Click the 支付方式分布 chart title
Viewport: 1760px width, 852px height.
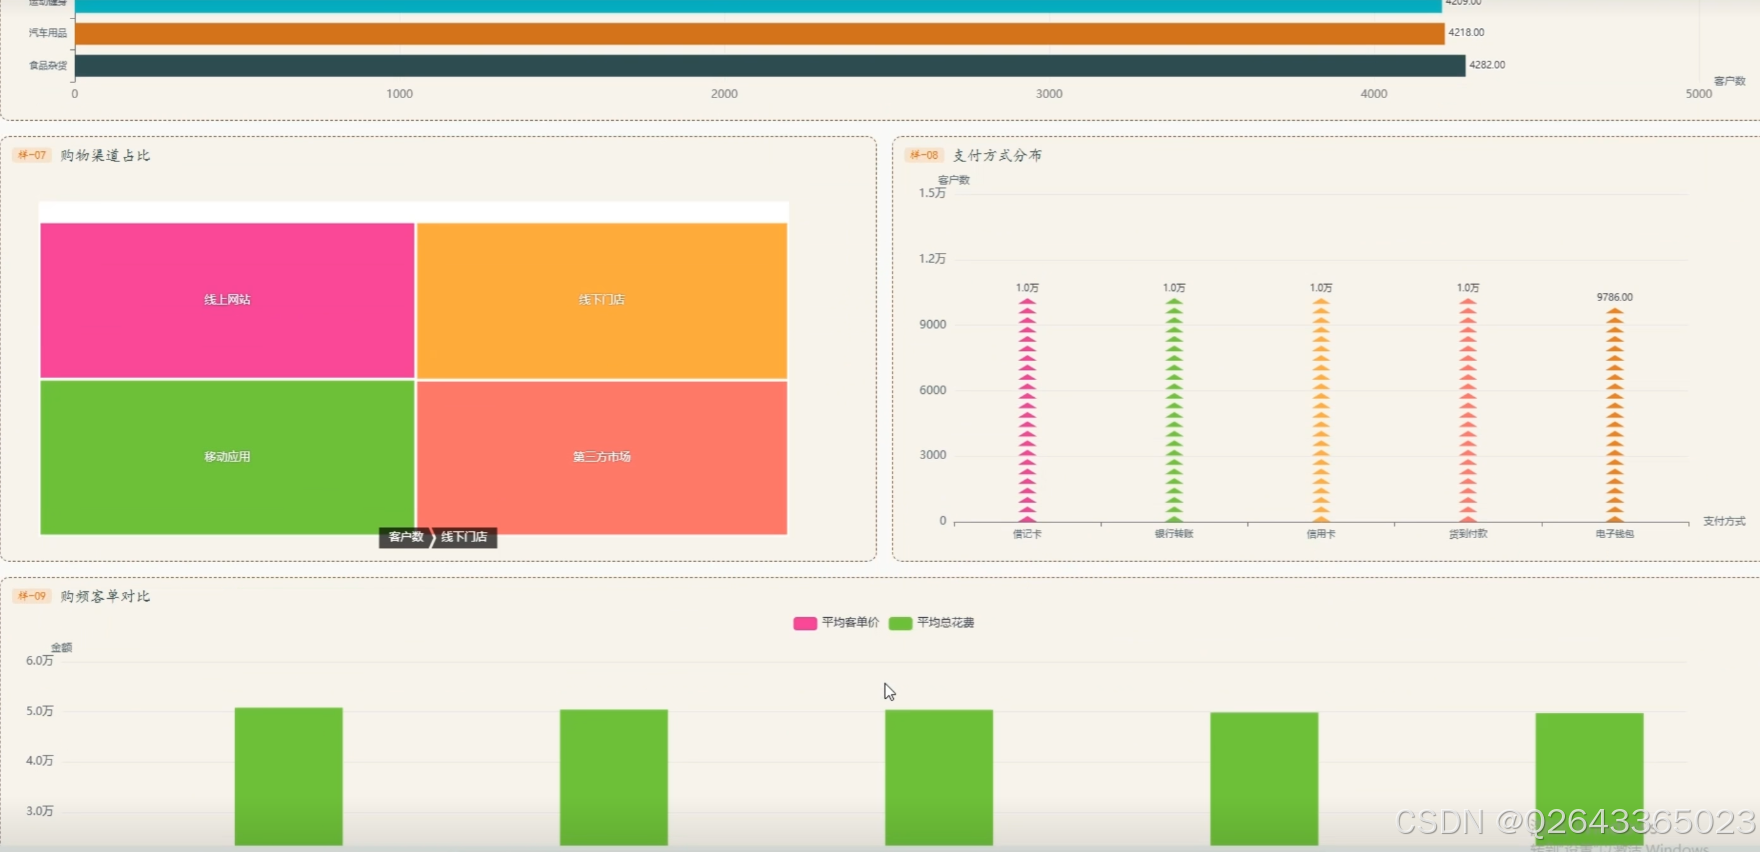997,155
